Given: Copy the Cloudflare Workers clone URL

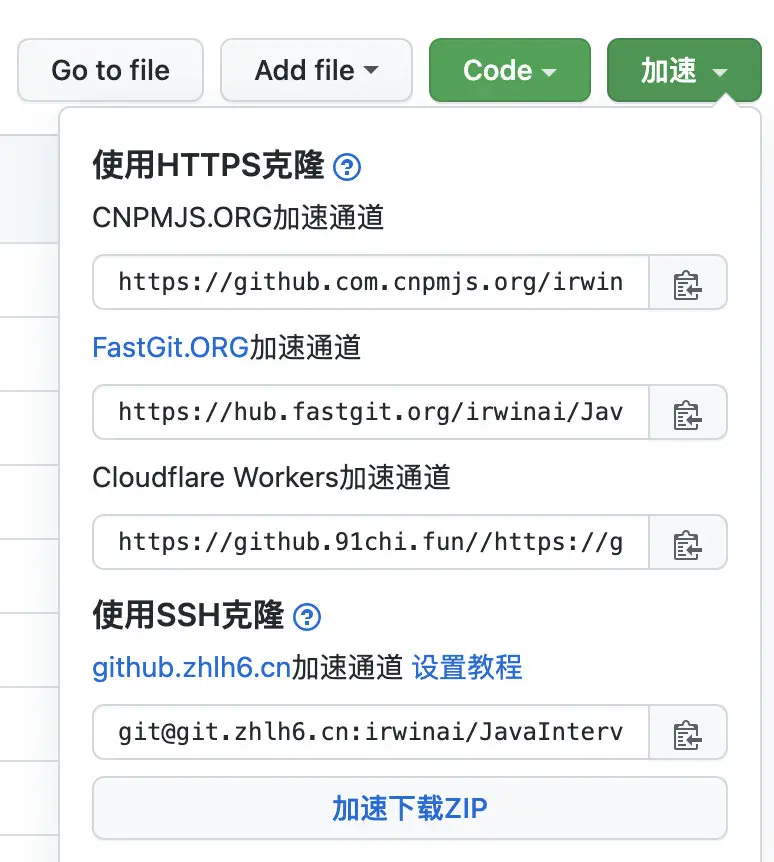Looking at the screenshot, I should 688,543.
